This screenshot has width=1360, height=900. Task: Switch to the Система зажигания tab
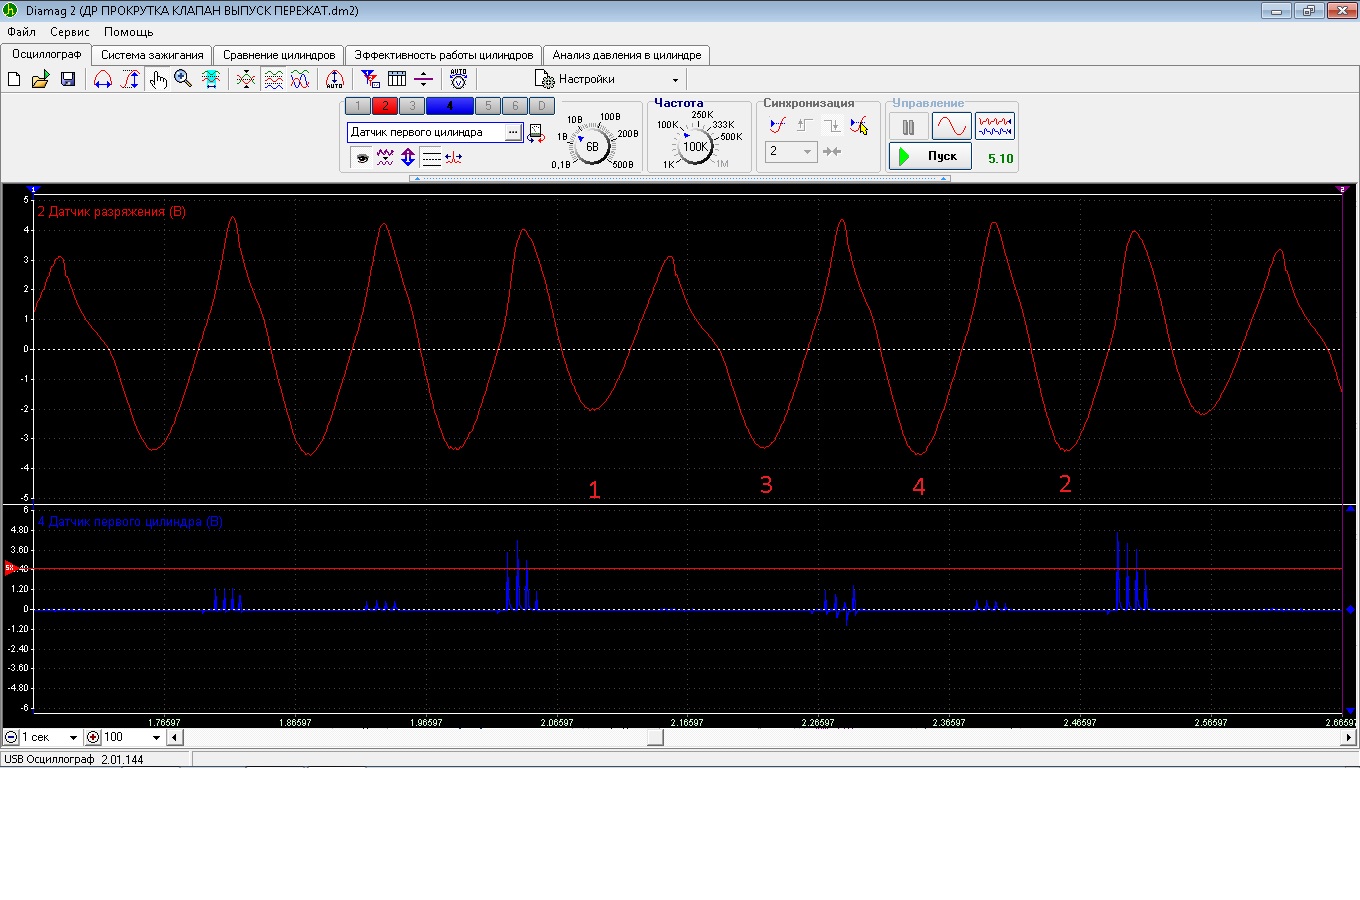(x=152, y=55)
